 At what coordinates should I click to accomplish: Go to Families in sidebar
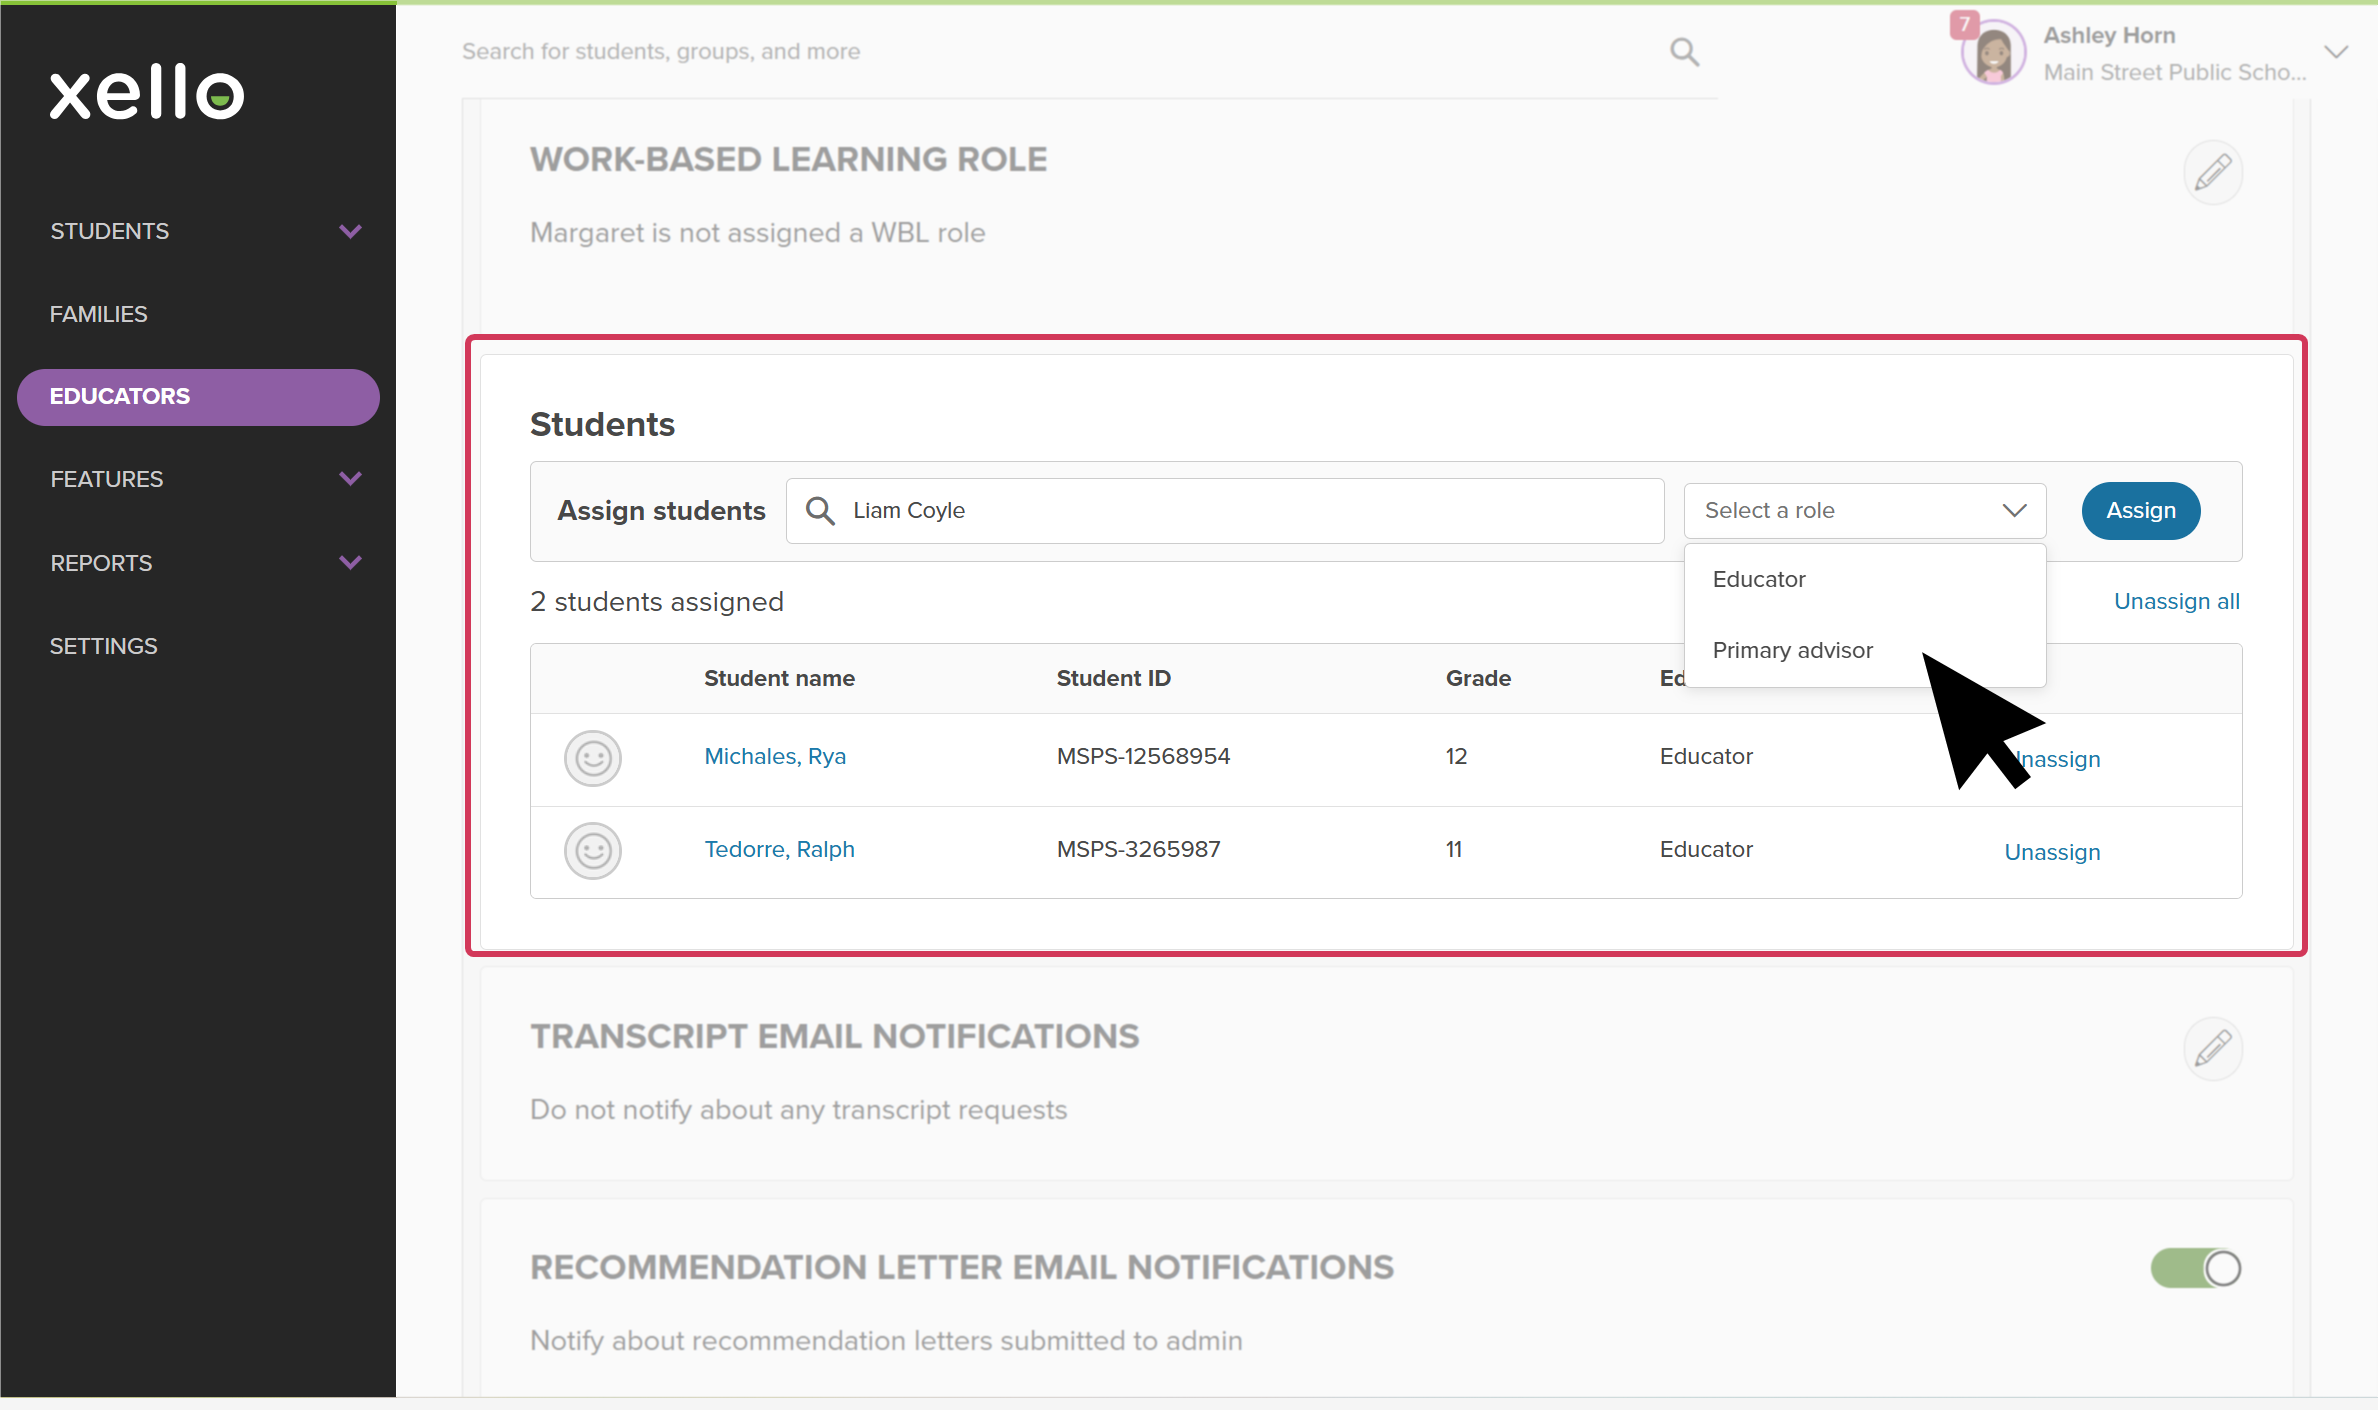coord(99,314)
